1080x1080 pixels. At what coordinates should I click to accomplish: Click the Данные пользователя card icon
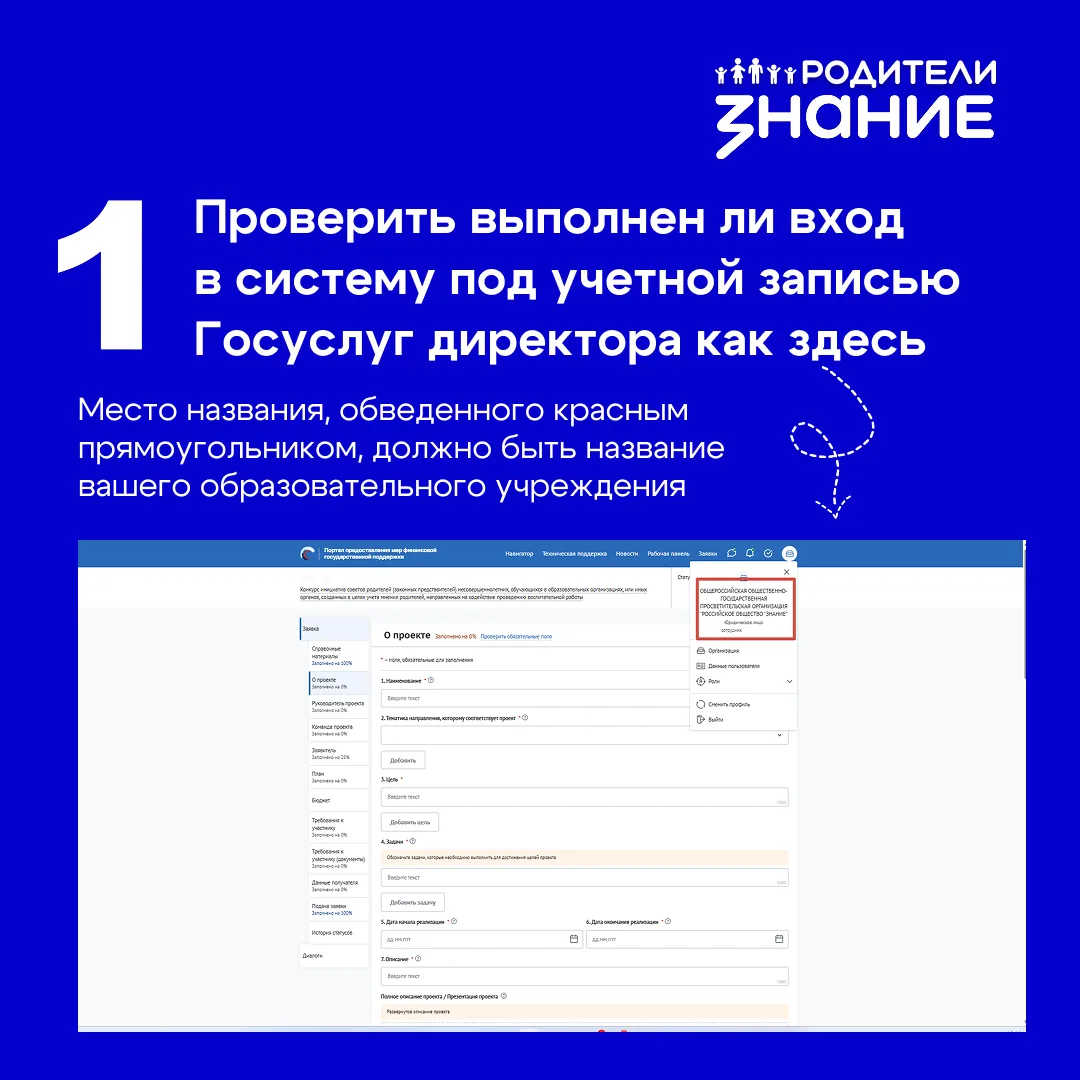point(700,666)
